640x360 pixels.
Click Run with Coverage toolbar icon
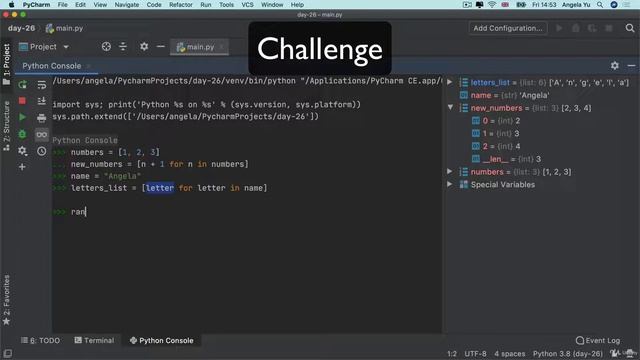click(x=592, y=28)
